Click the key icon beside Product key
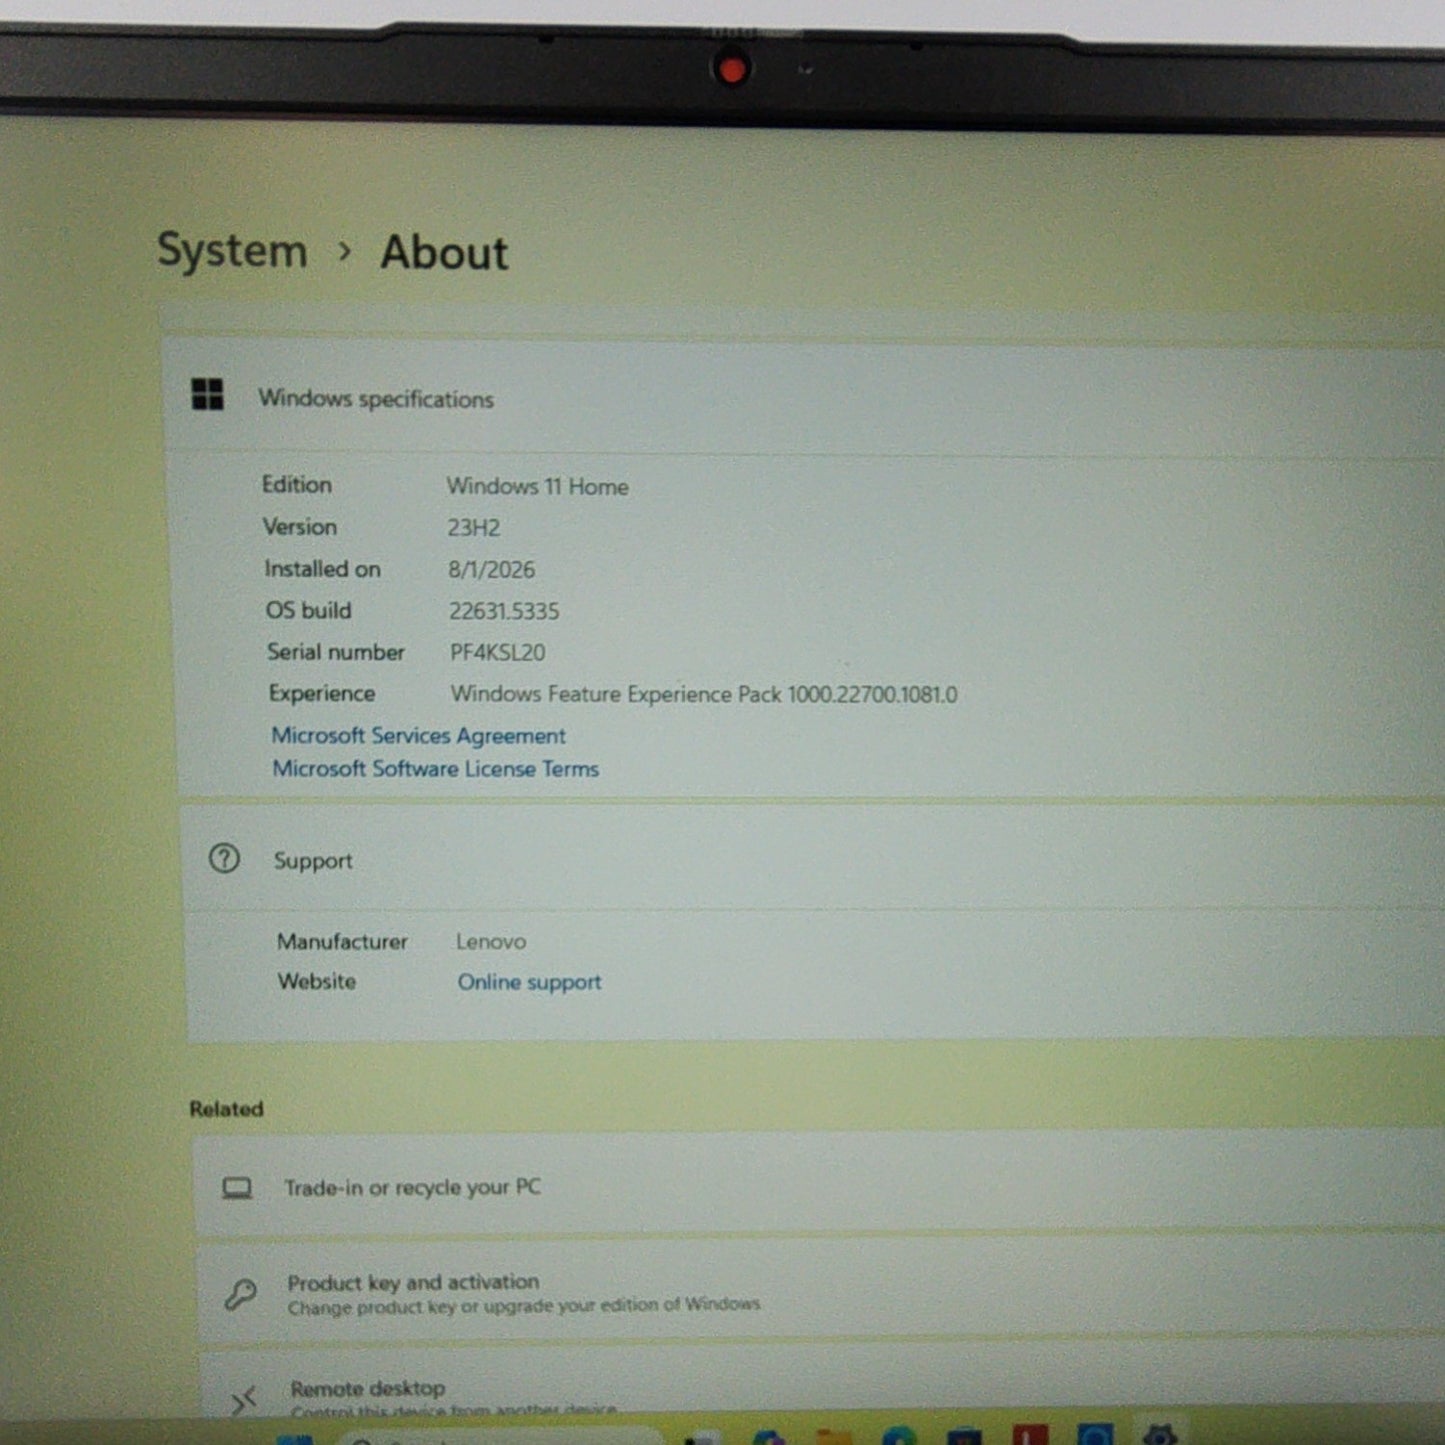The image size is (1445, 1445). [240, 1295]
